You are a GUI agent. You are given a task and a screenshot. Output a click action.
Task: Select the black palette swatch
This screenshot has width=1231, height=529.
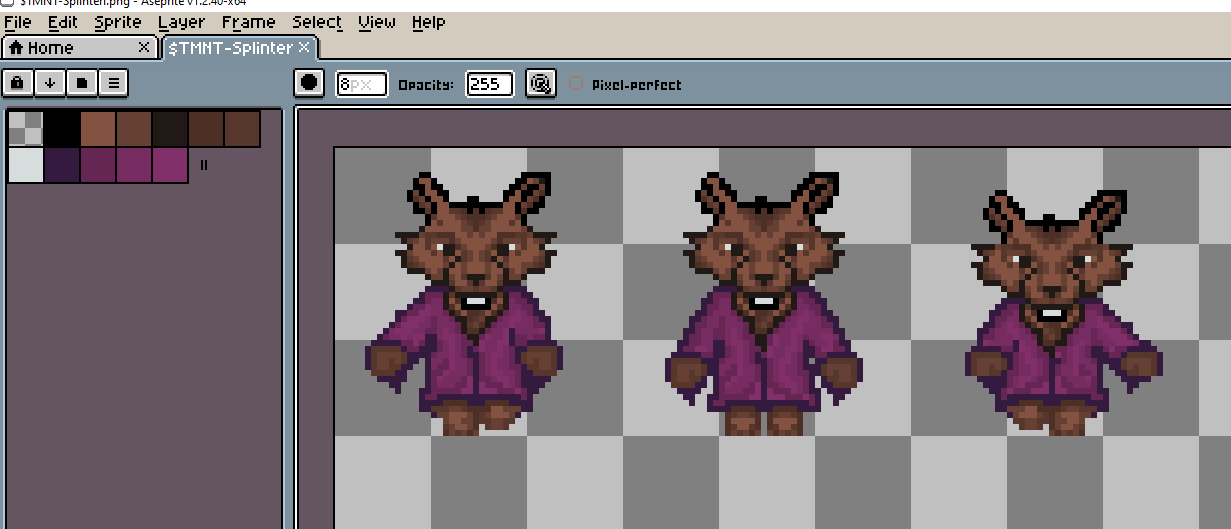[62, 128]
